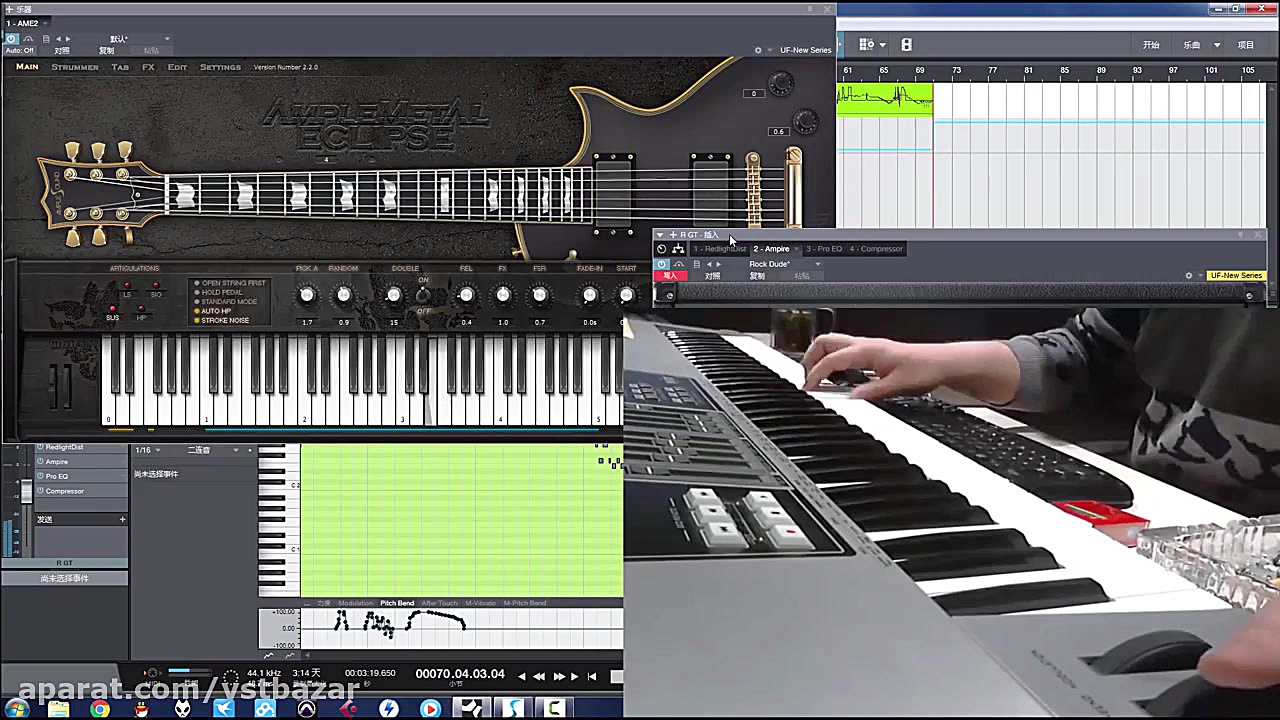This screenshot has width=1280, height=720.
Task: Launch Google Chrome from the taskbar
Action: coord(100,711)
